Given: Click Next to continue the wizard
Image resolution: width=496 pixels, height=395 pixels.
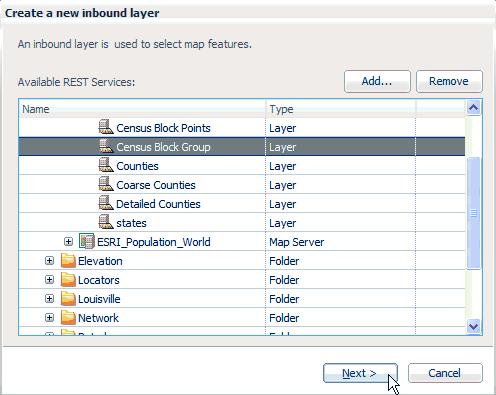Looking at the screenshot, I should [360, 373].
